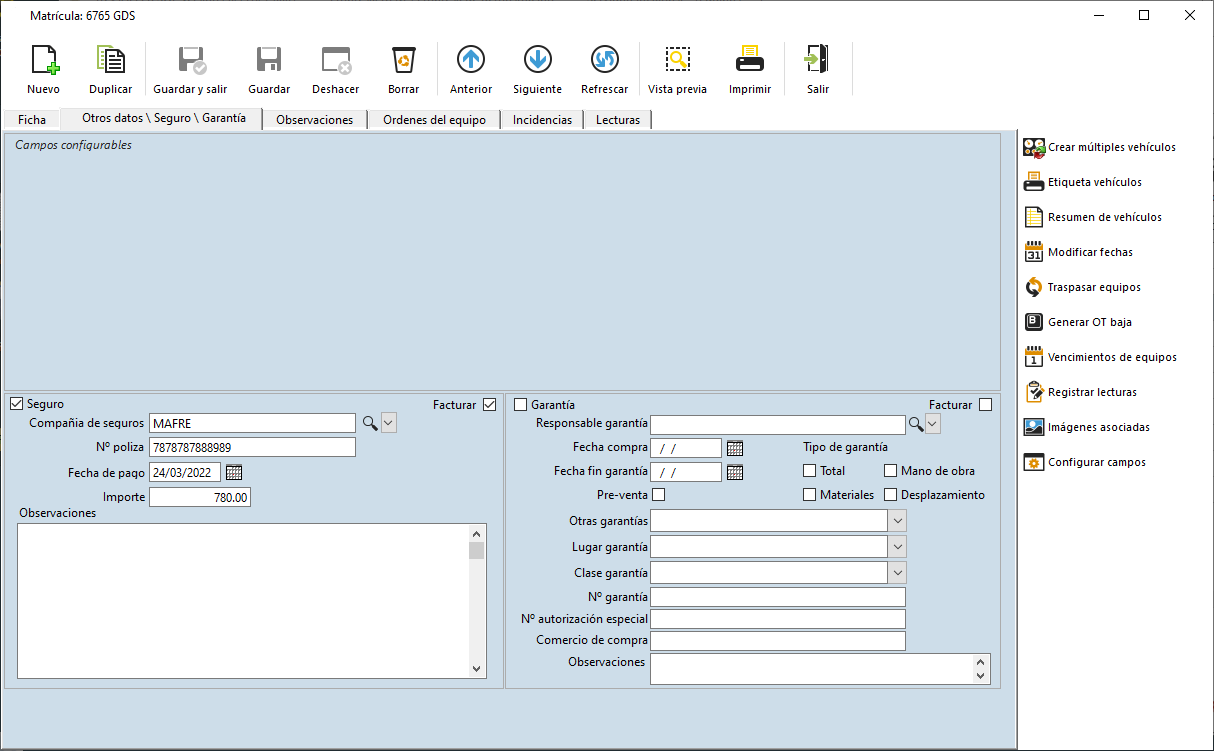Exit the form with Salir

(x=818, y=69)
